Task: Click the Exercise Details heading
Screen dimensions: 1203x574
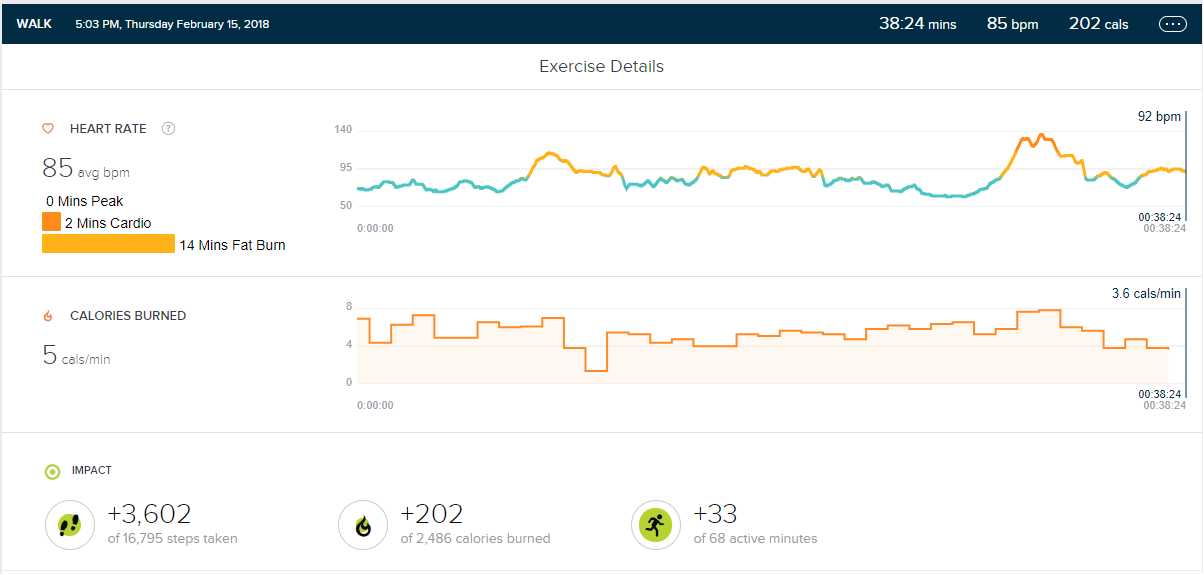Action: click(601, 67)
